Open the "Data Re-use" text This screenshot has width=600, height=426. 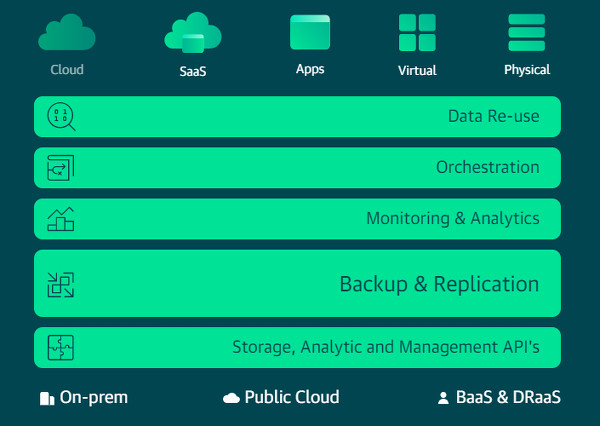[x=494, y=116]
